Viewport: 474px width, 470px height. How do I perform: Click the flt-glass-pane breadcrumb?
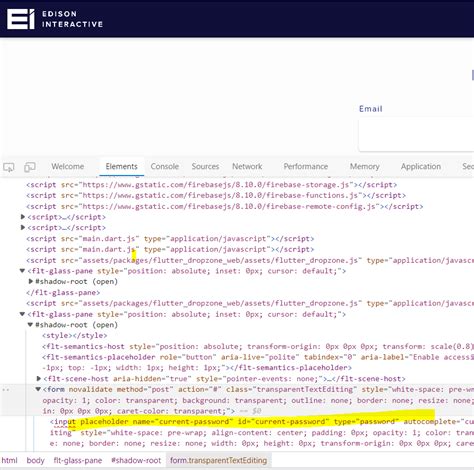pyautogui.click(x=78, y=460)
